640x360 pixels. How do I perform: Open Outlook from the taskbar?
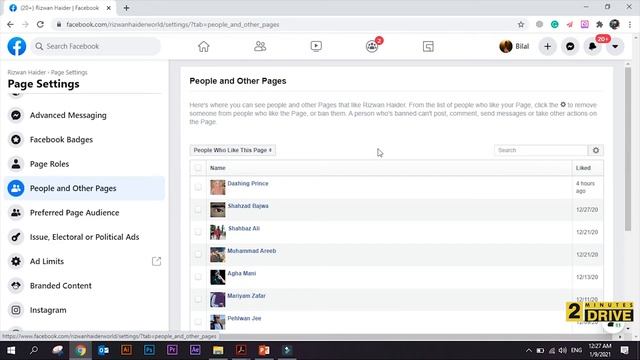click(x=103, y=350)
